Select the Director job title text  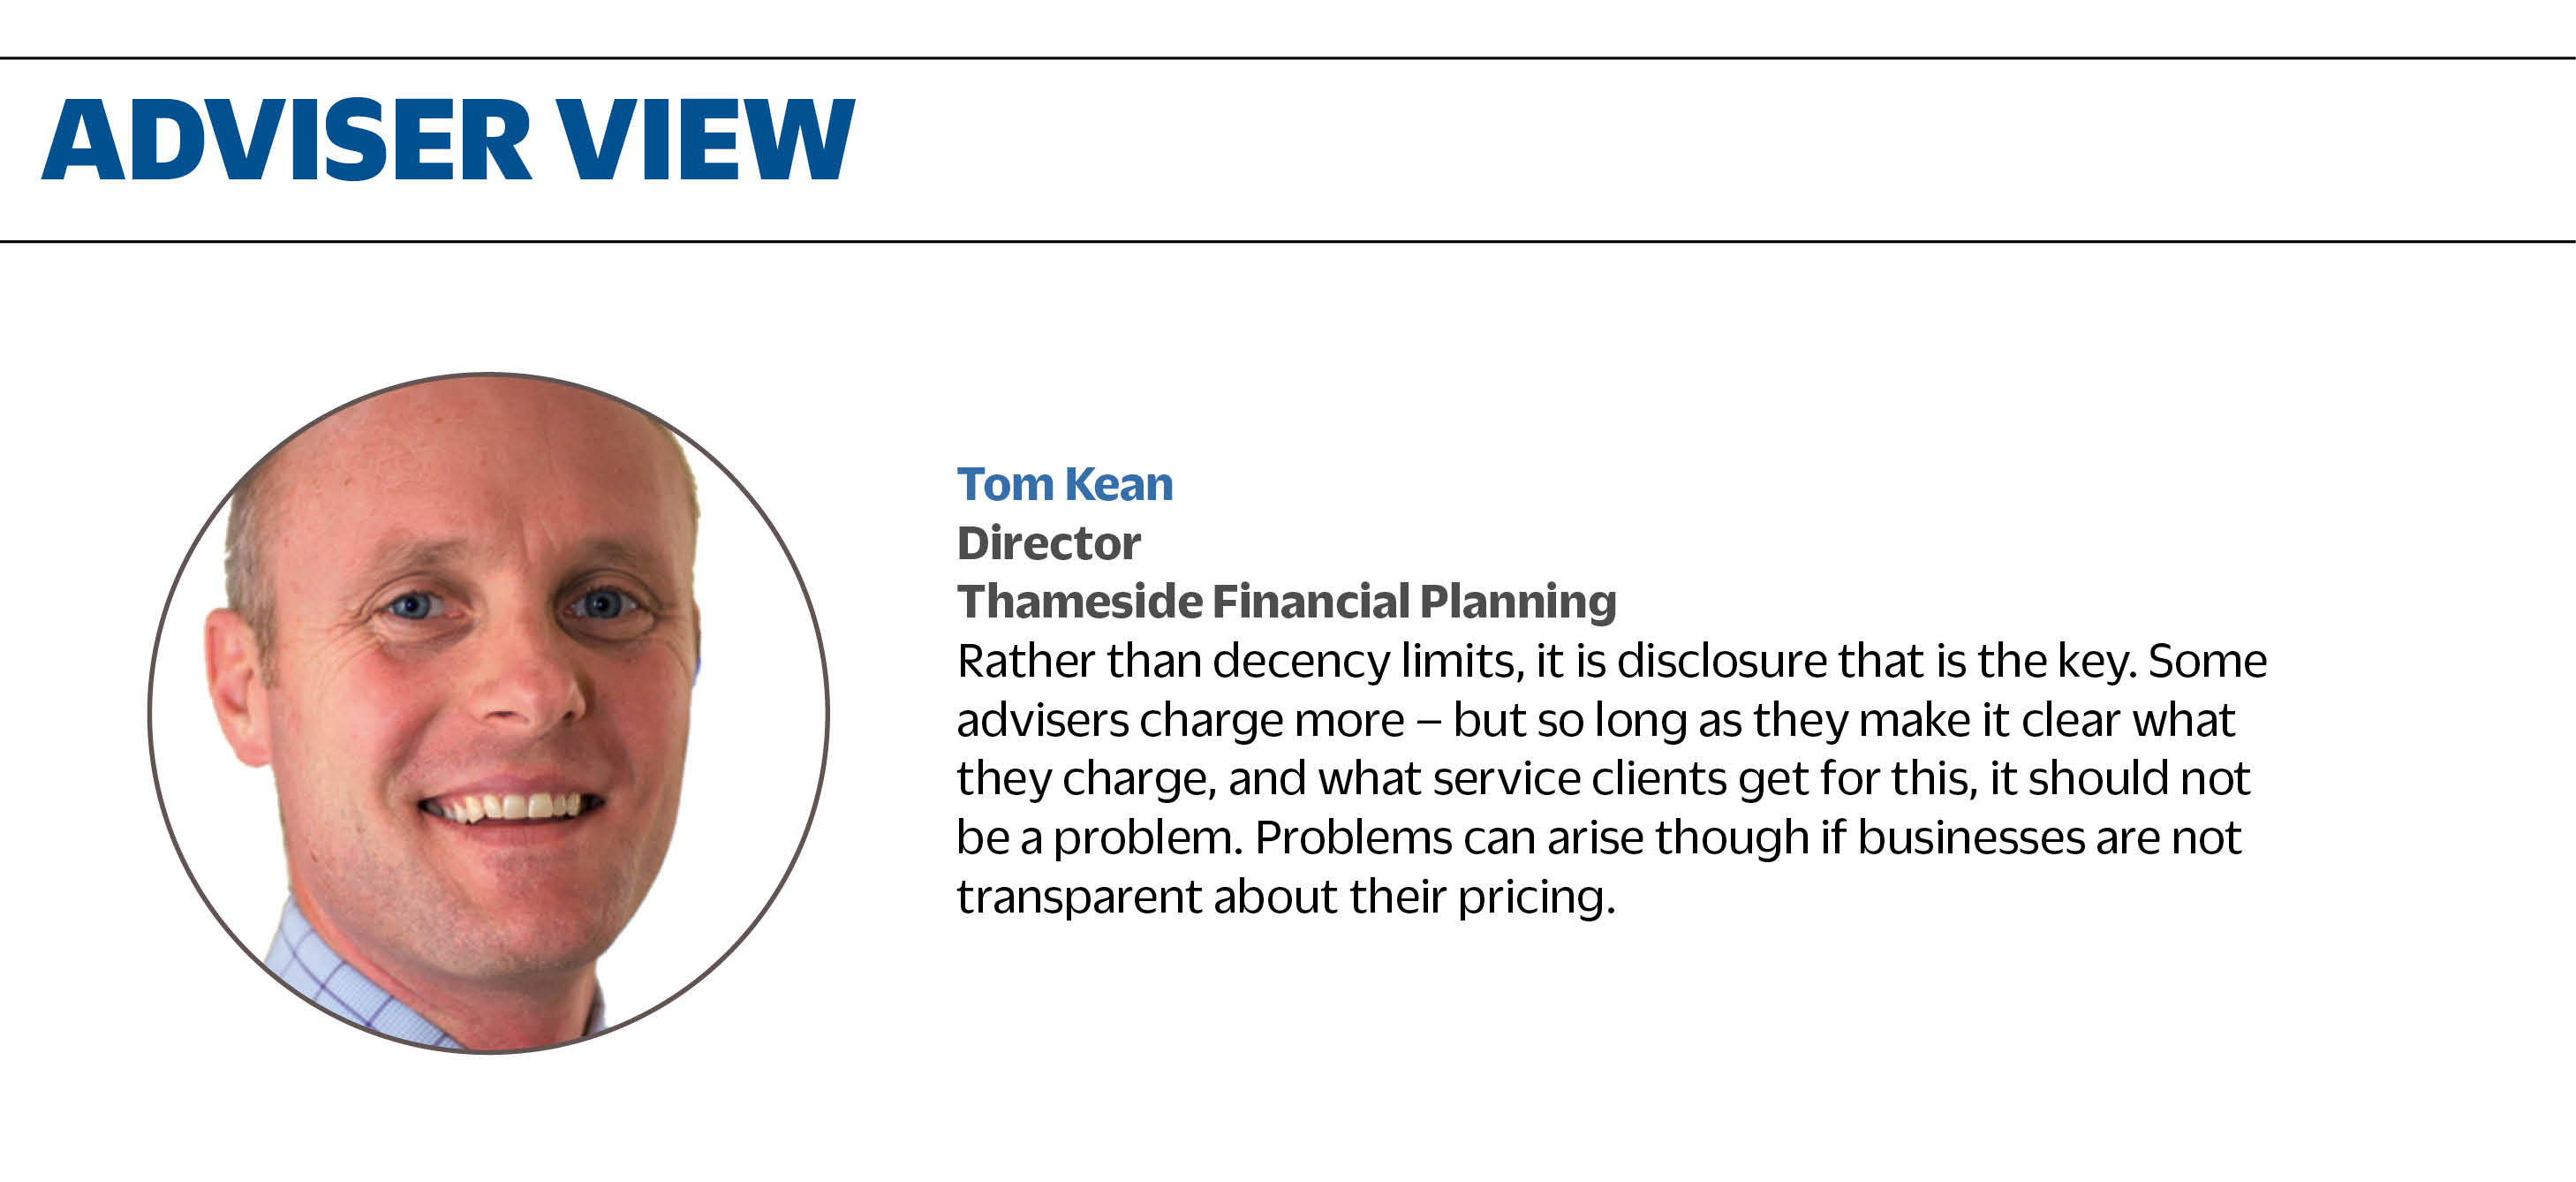1048,543
